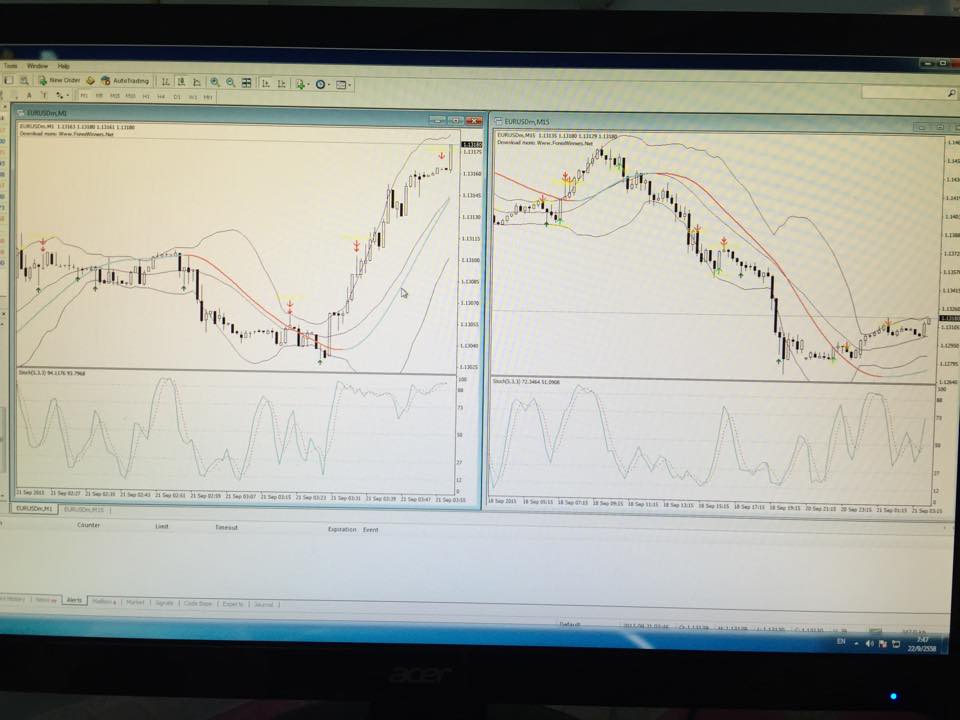Click the taskbar clock showing 7:47
This screenshot has width=960, height=720.
click(923, 644)
